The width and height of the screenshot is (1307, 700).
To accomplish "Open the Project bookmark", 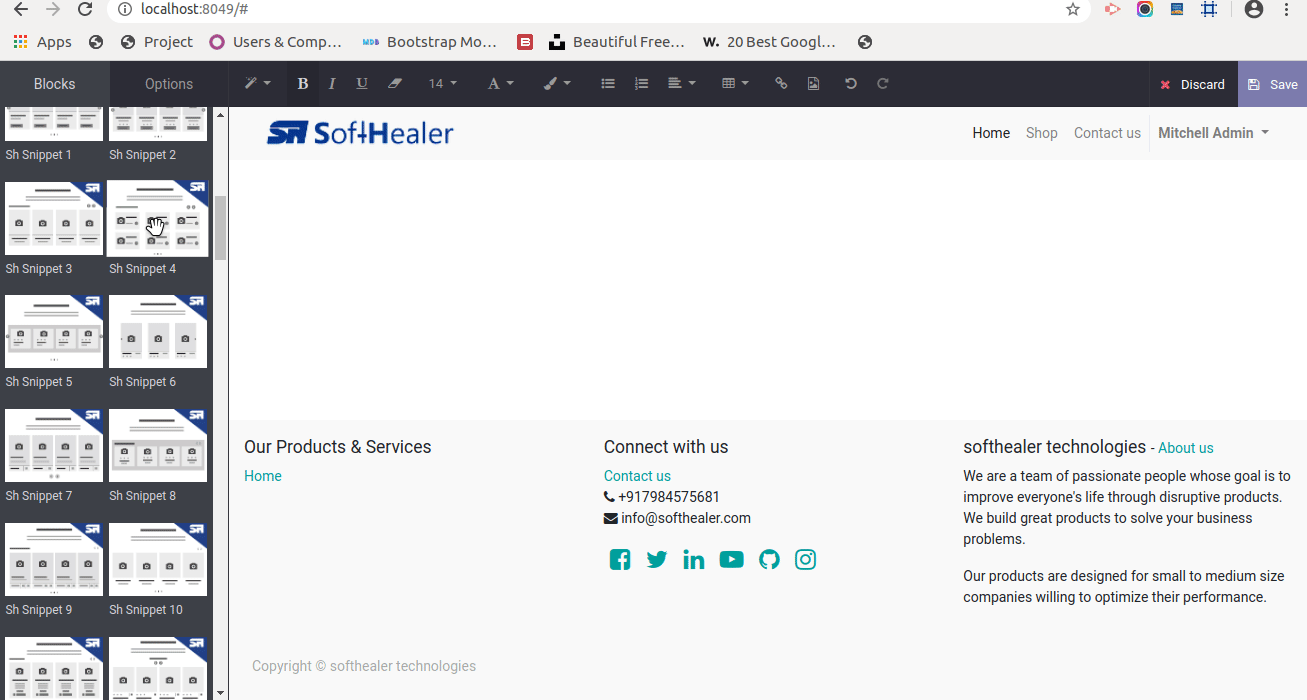I will point(156,42).
